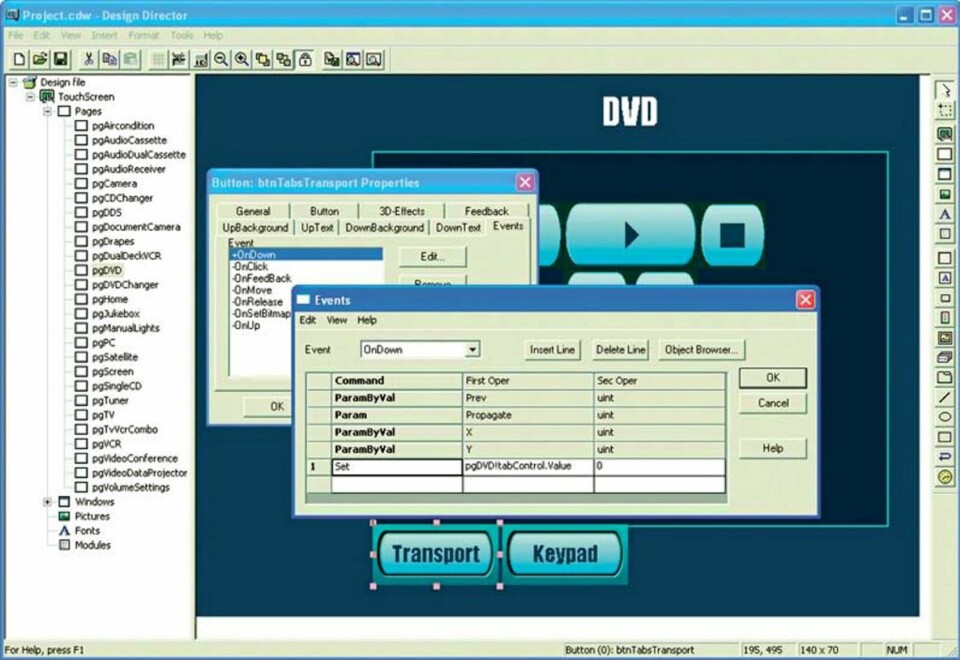Click the Keypad button on the canvas
The image size is (960, 660).
click(565, 554)
